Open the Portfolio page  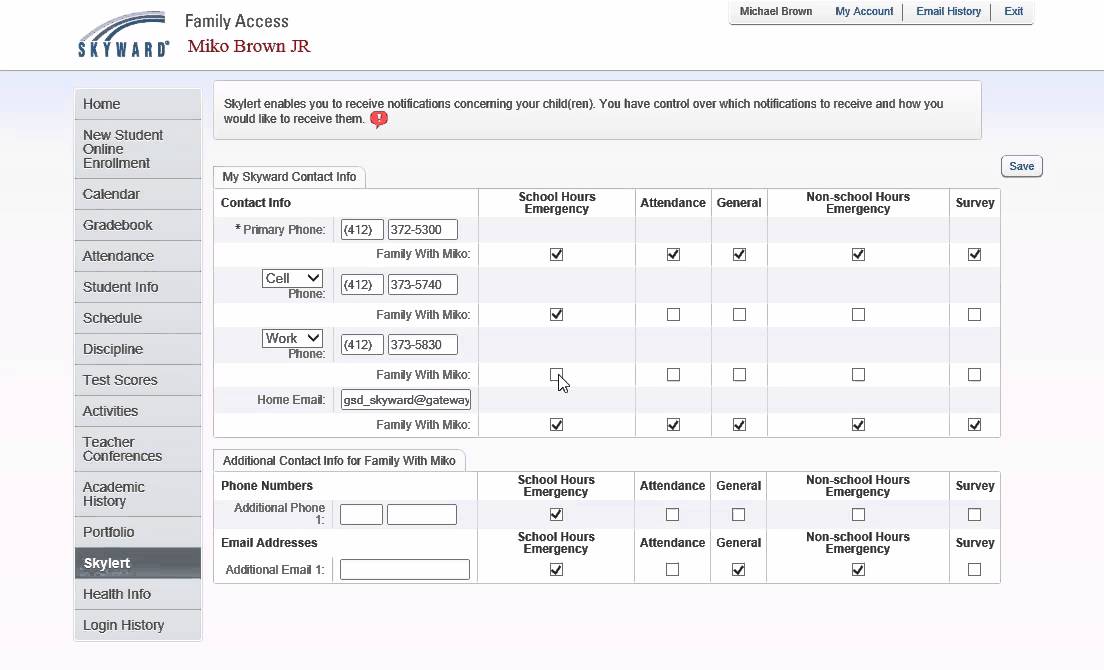click(x=138, y=532)
